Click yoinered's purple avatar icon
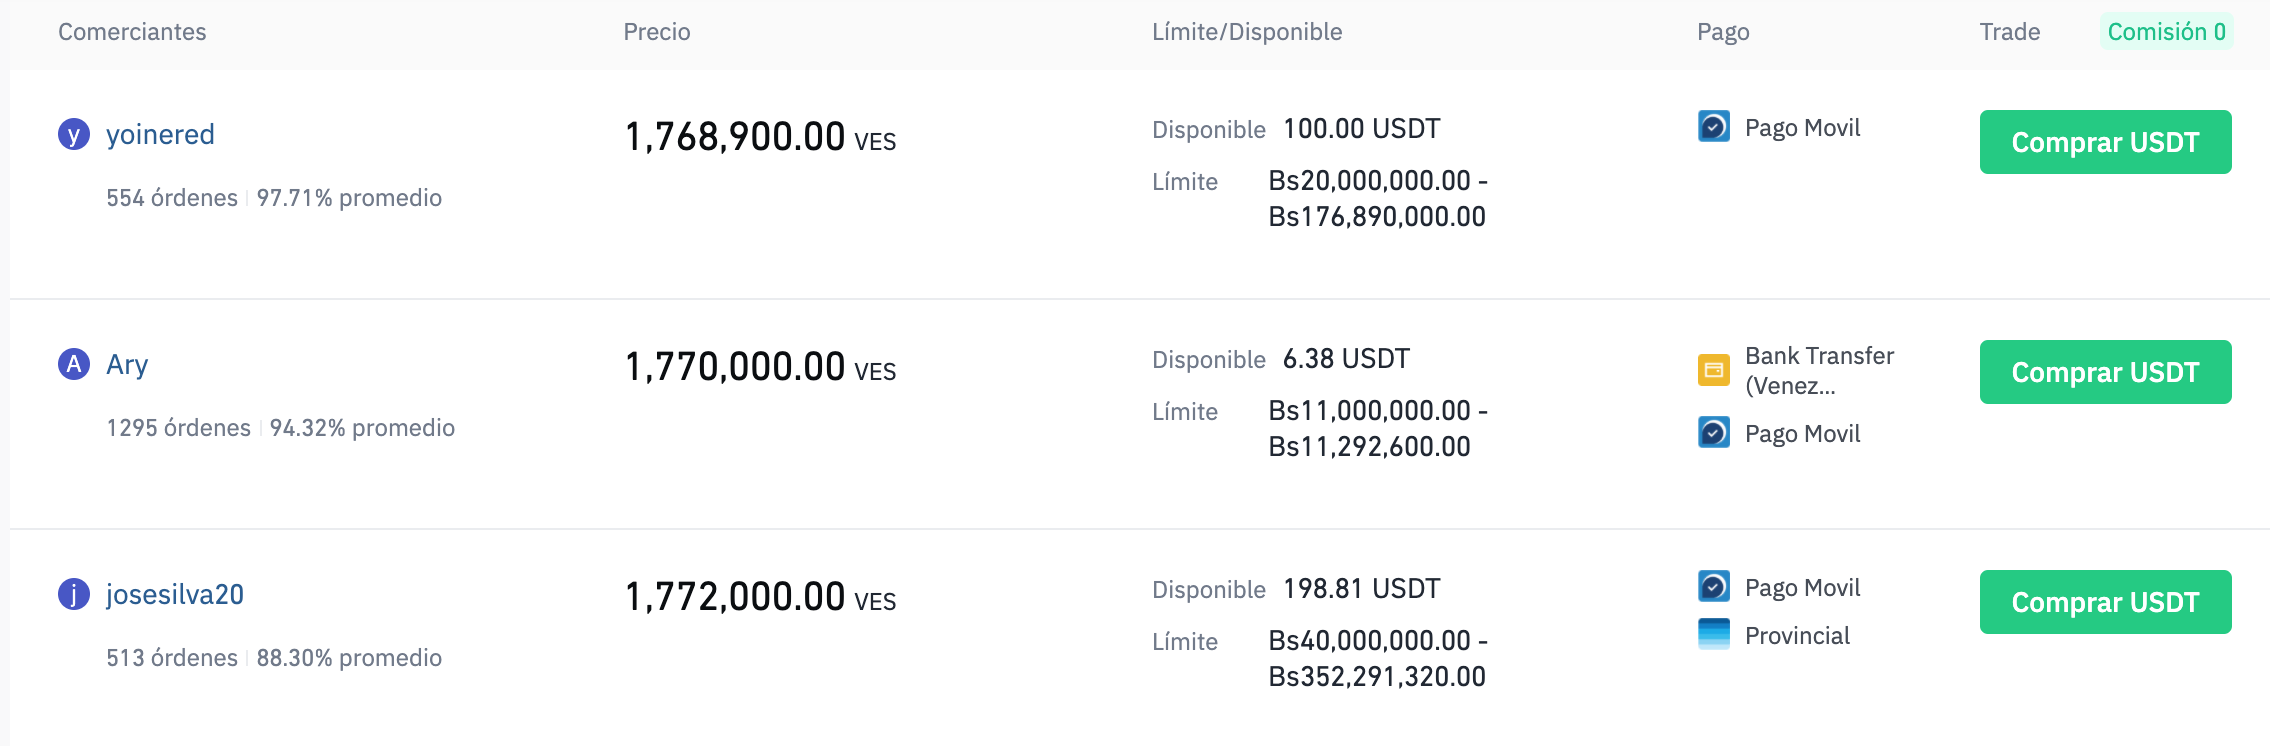 pos(74,134)
